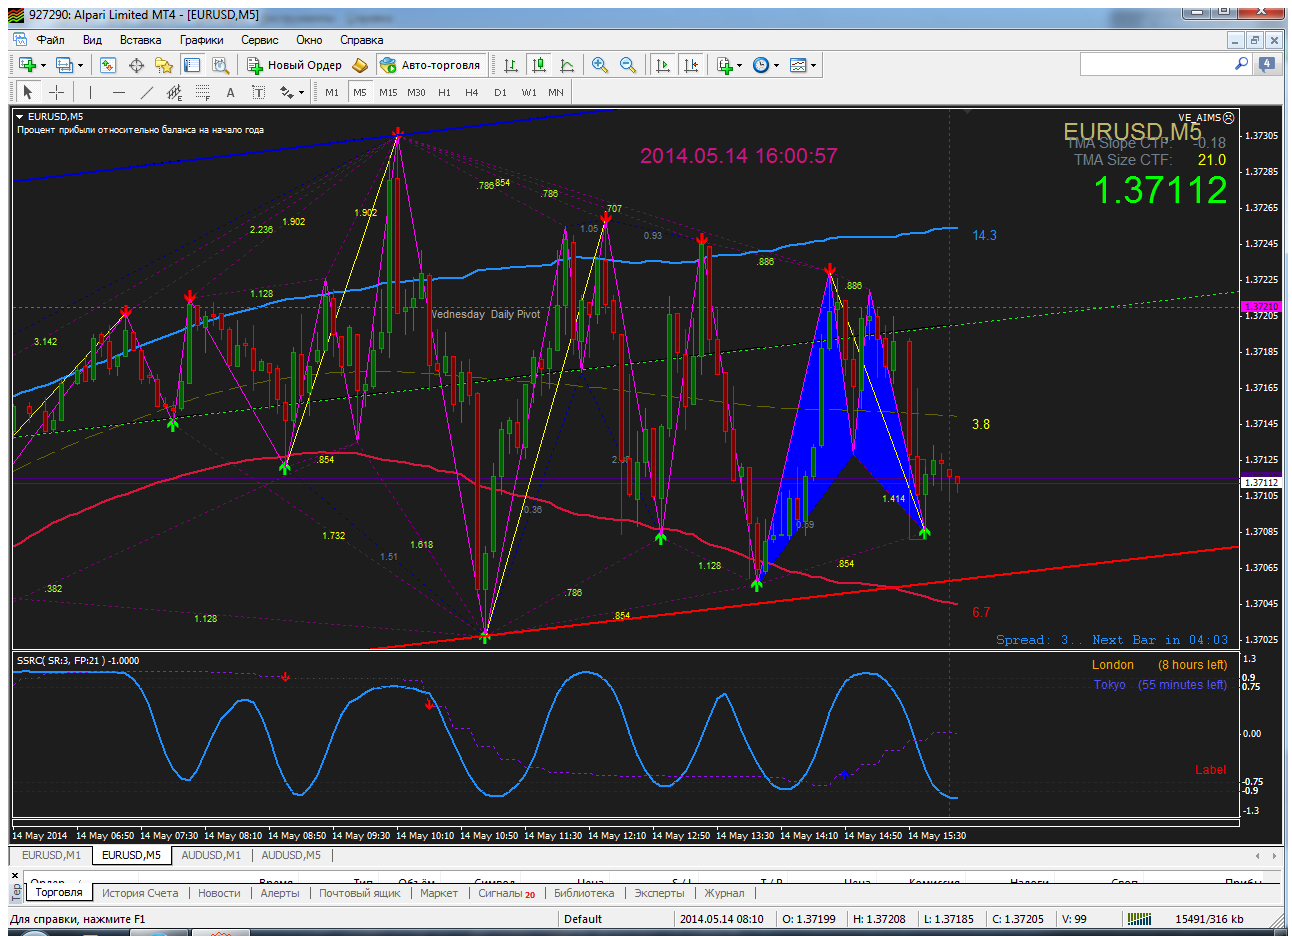Select the D1 timeframe button

[x=500, y=92]
